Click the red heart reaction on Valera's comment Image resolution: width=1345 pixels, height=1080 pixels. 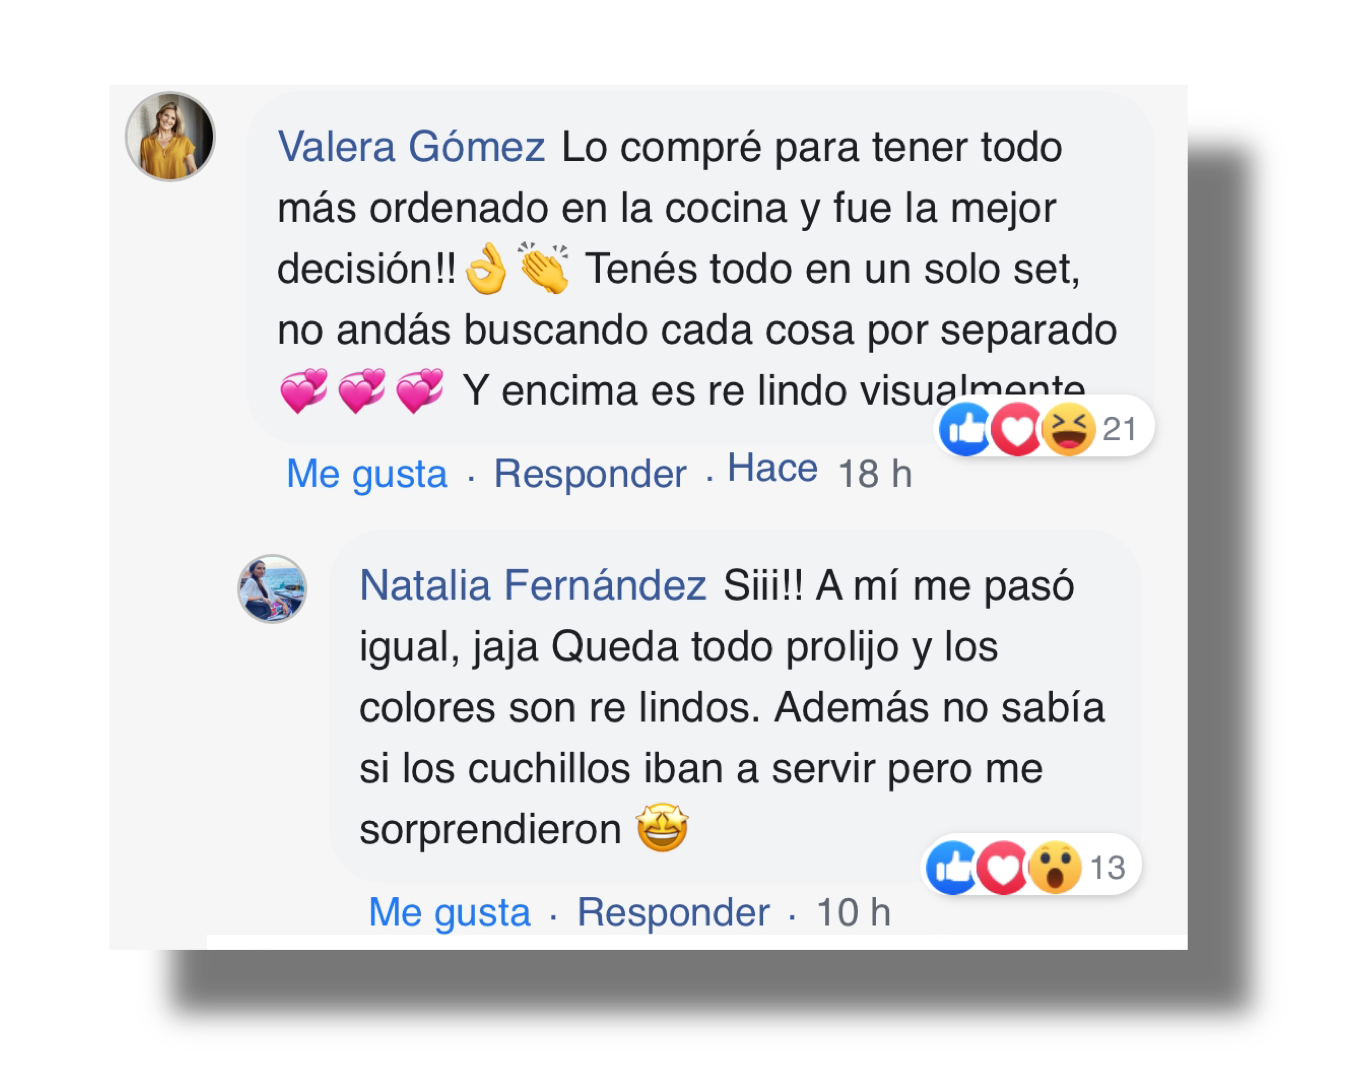pyautogui.click(x=1017, y=430)
